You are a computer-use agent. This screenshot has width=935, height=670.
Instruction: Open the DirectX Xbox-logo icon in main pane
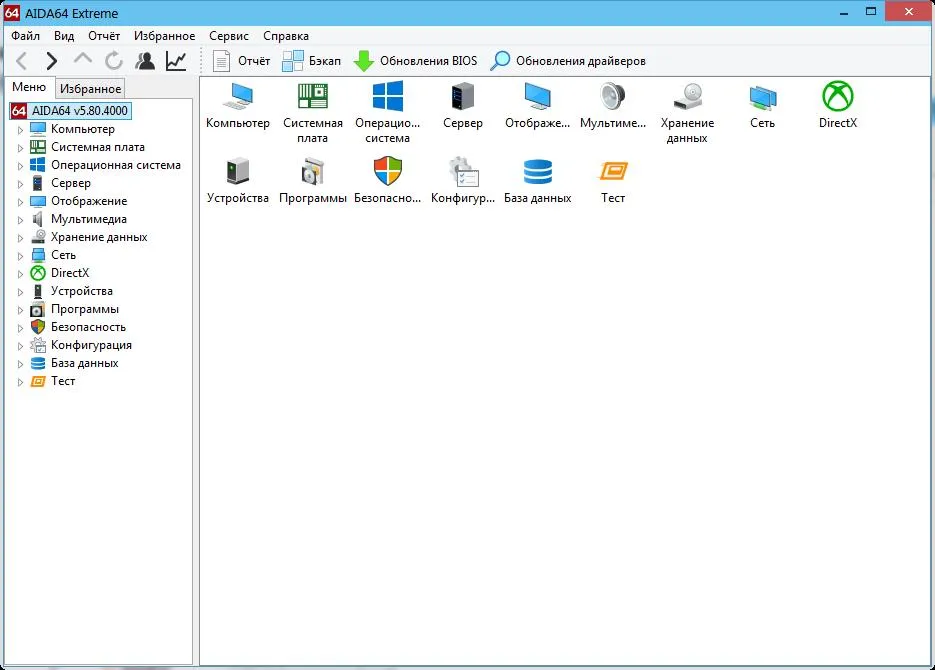click(838, 97)
